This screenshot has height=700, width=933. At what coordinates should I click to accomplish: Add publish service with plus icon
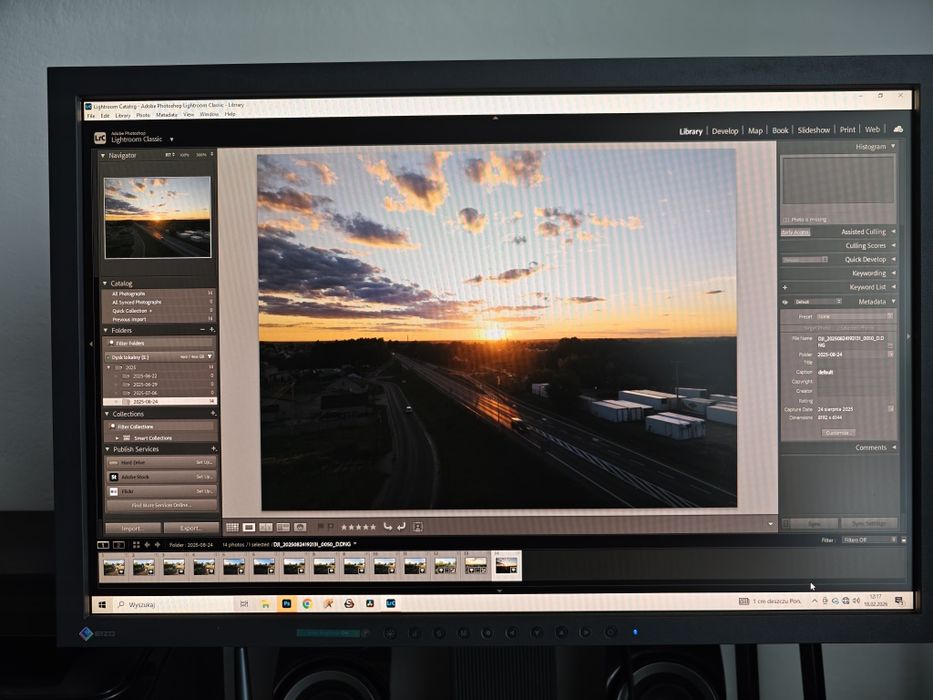213,449
